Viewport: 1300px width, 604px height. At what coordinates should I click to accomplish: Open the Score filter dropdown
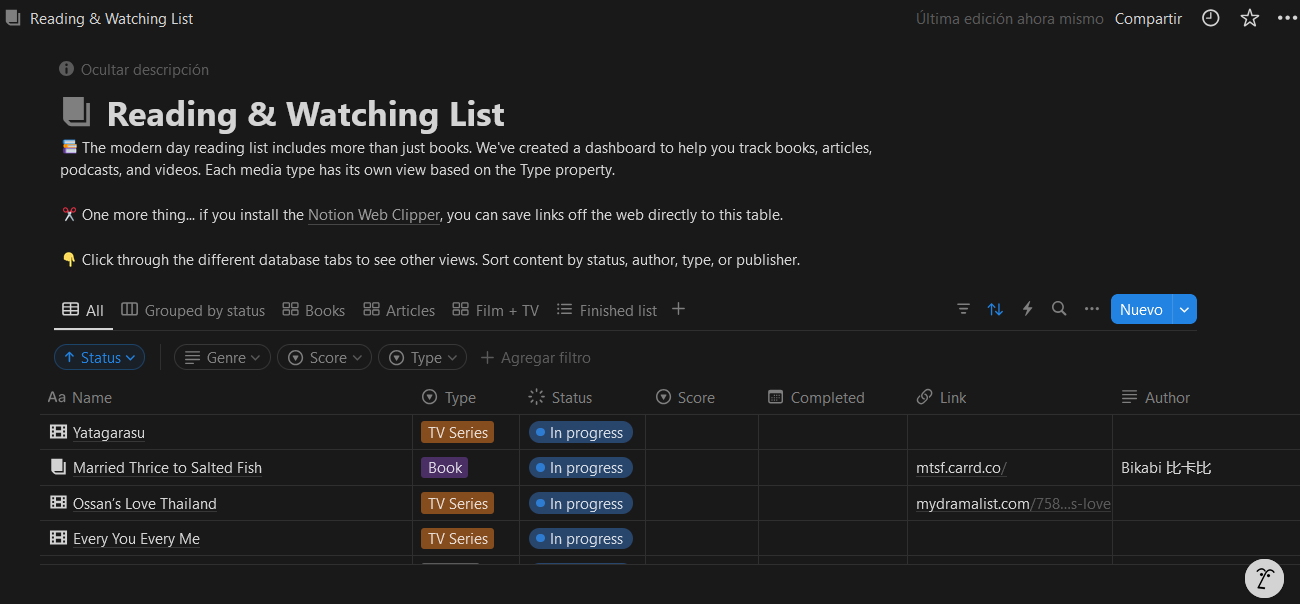pos(324,357)
